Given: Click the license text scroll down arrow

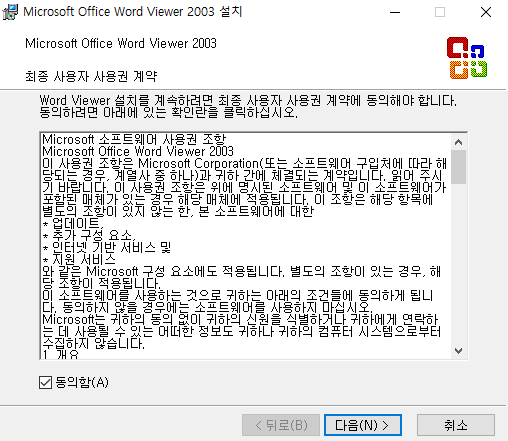Looking at the screenshot, I should [x=458, y=351].
